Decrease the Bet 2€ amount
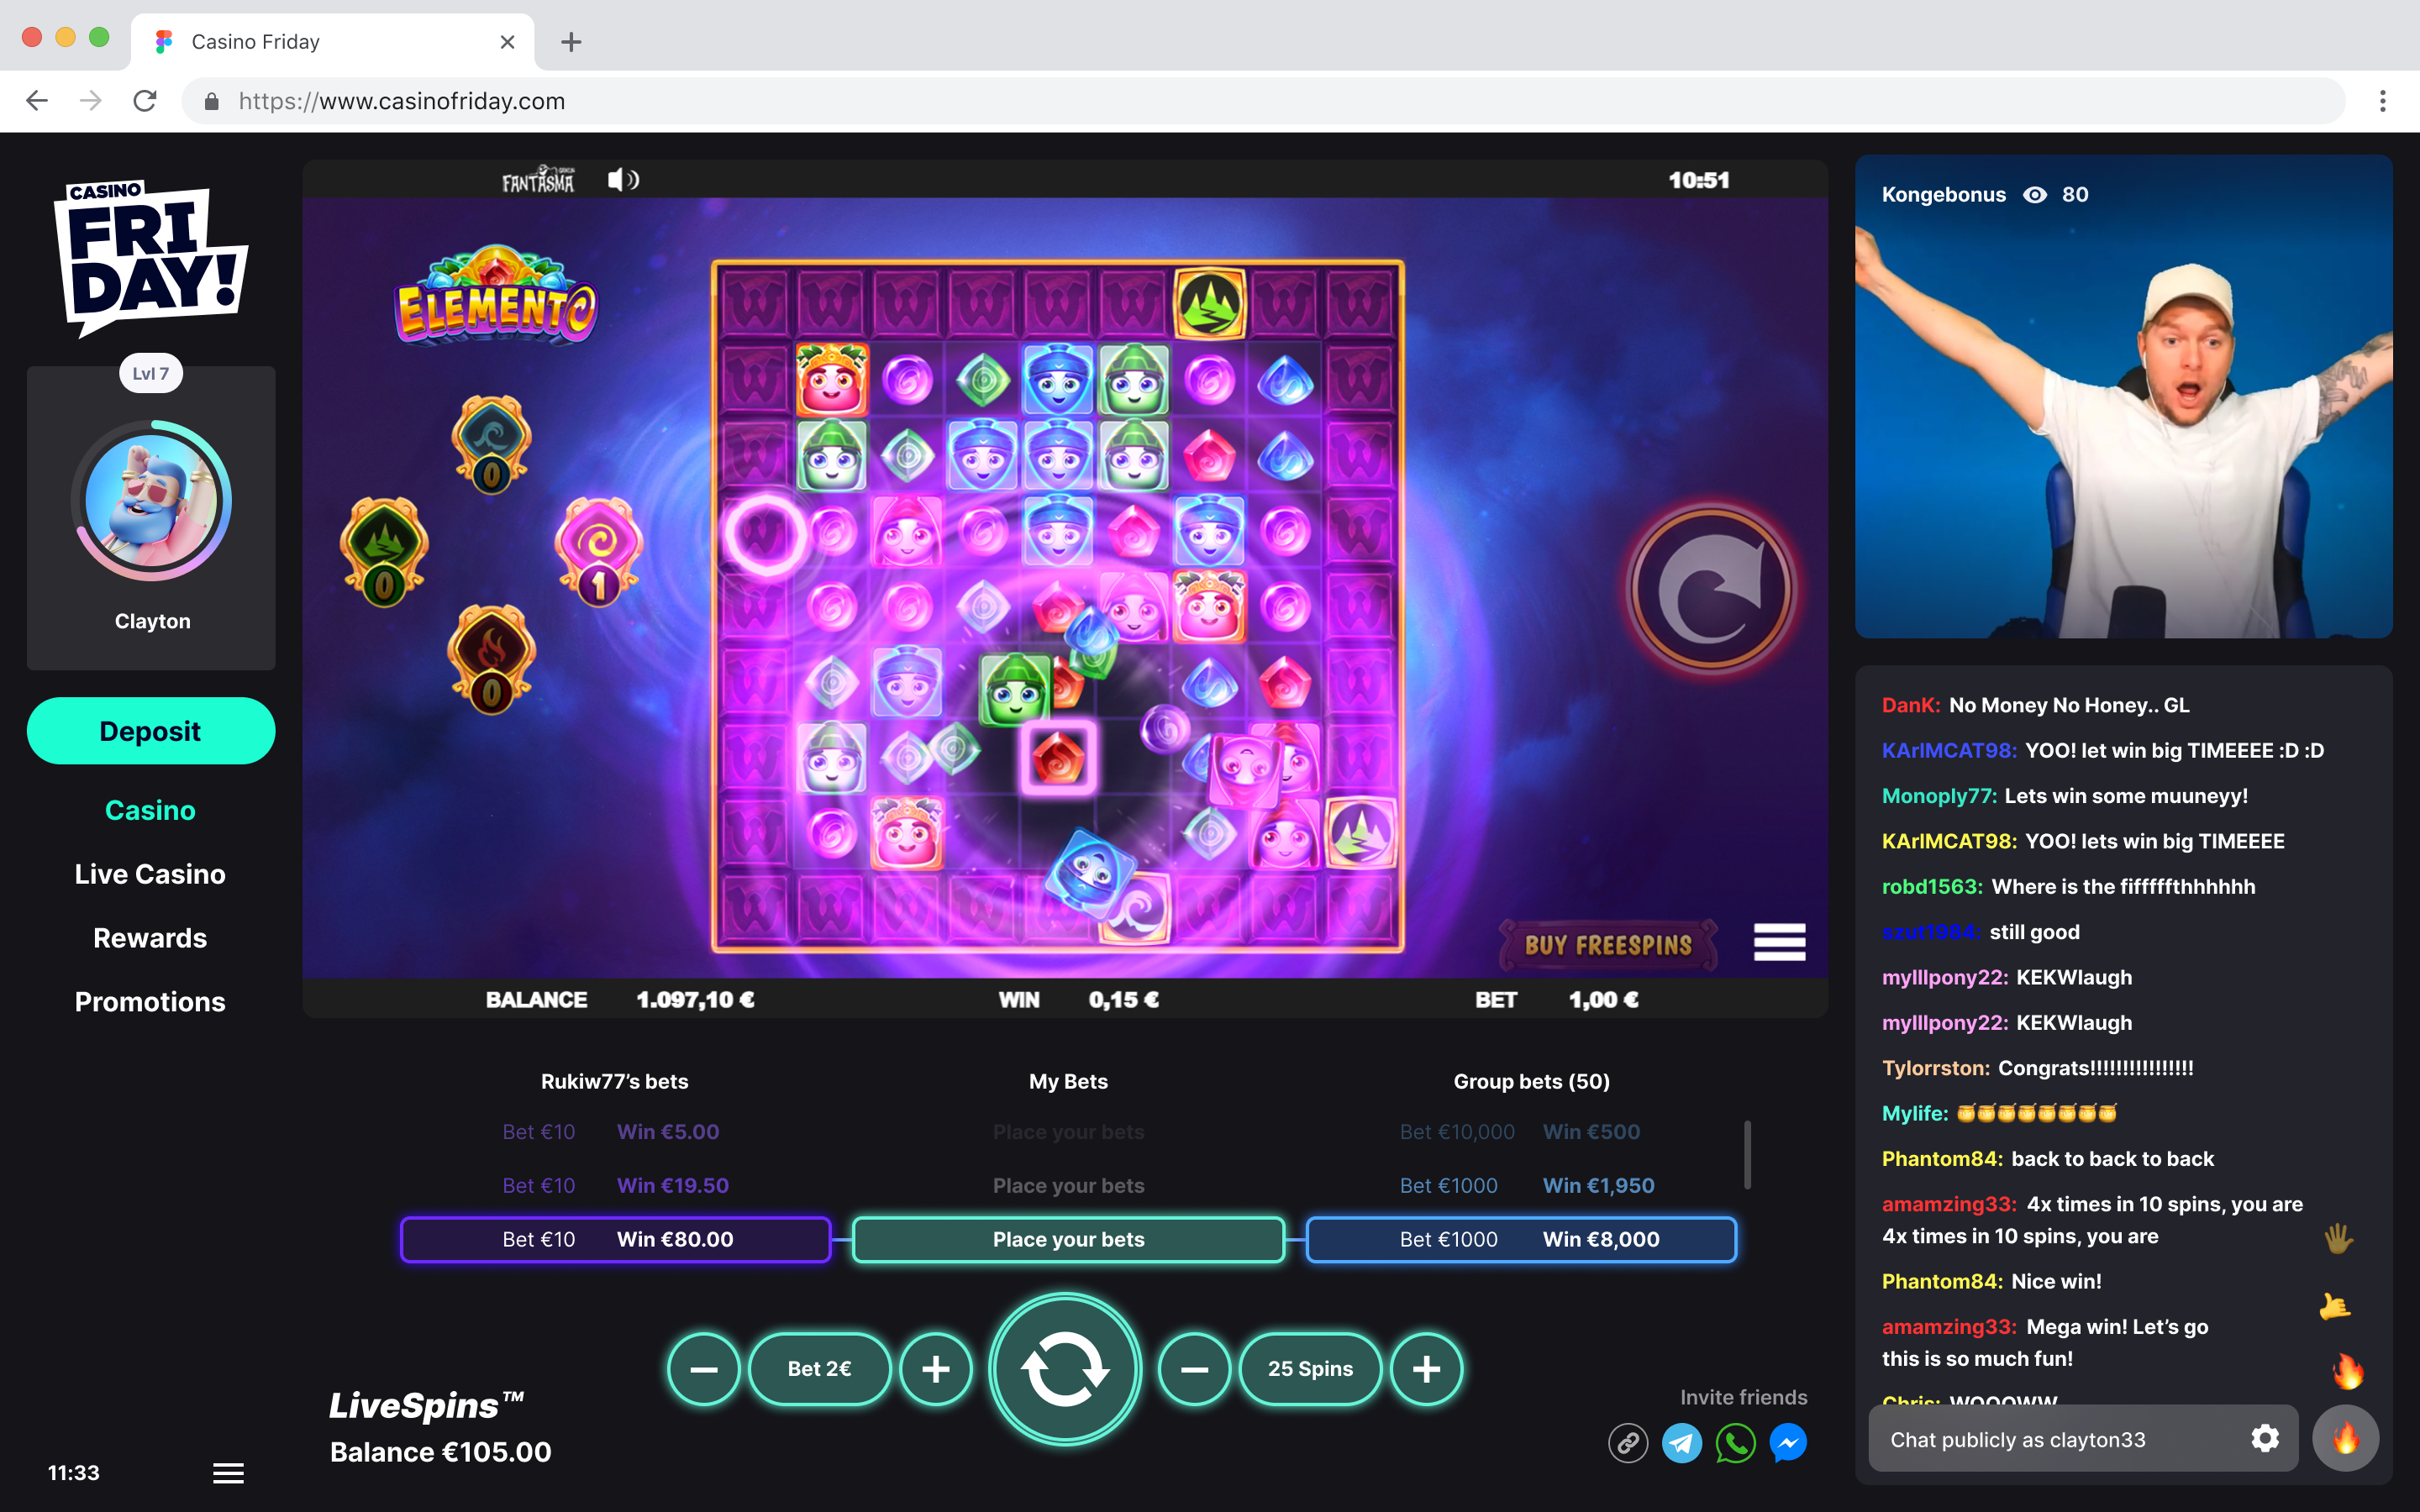The width and height of the screenshot is (2420, 1512). 704,1369
